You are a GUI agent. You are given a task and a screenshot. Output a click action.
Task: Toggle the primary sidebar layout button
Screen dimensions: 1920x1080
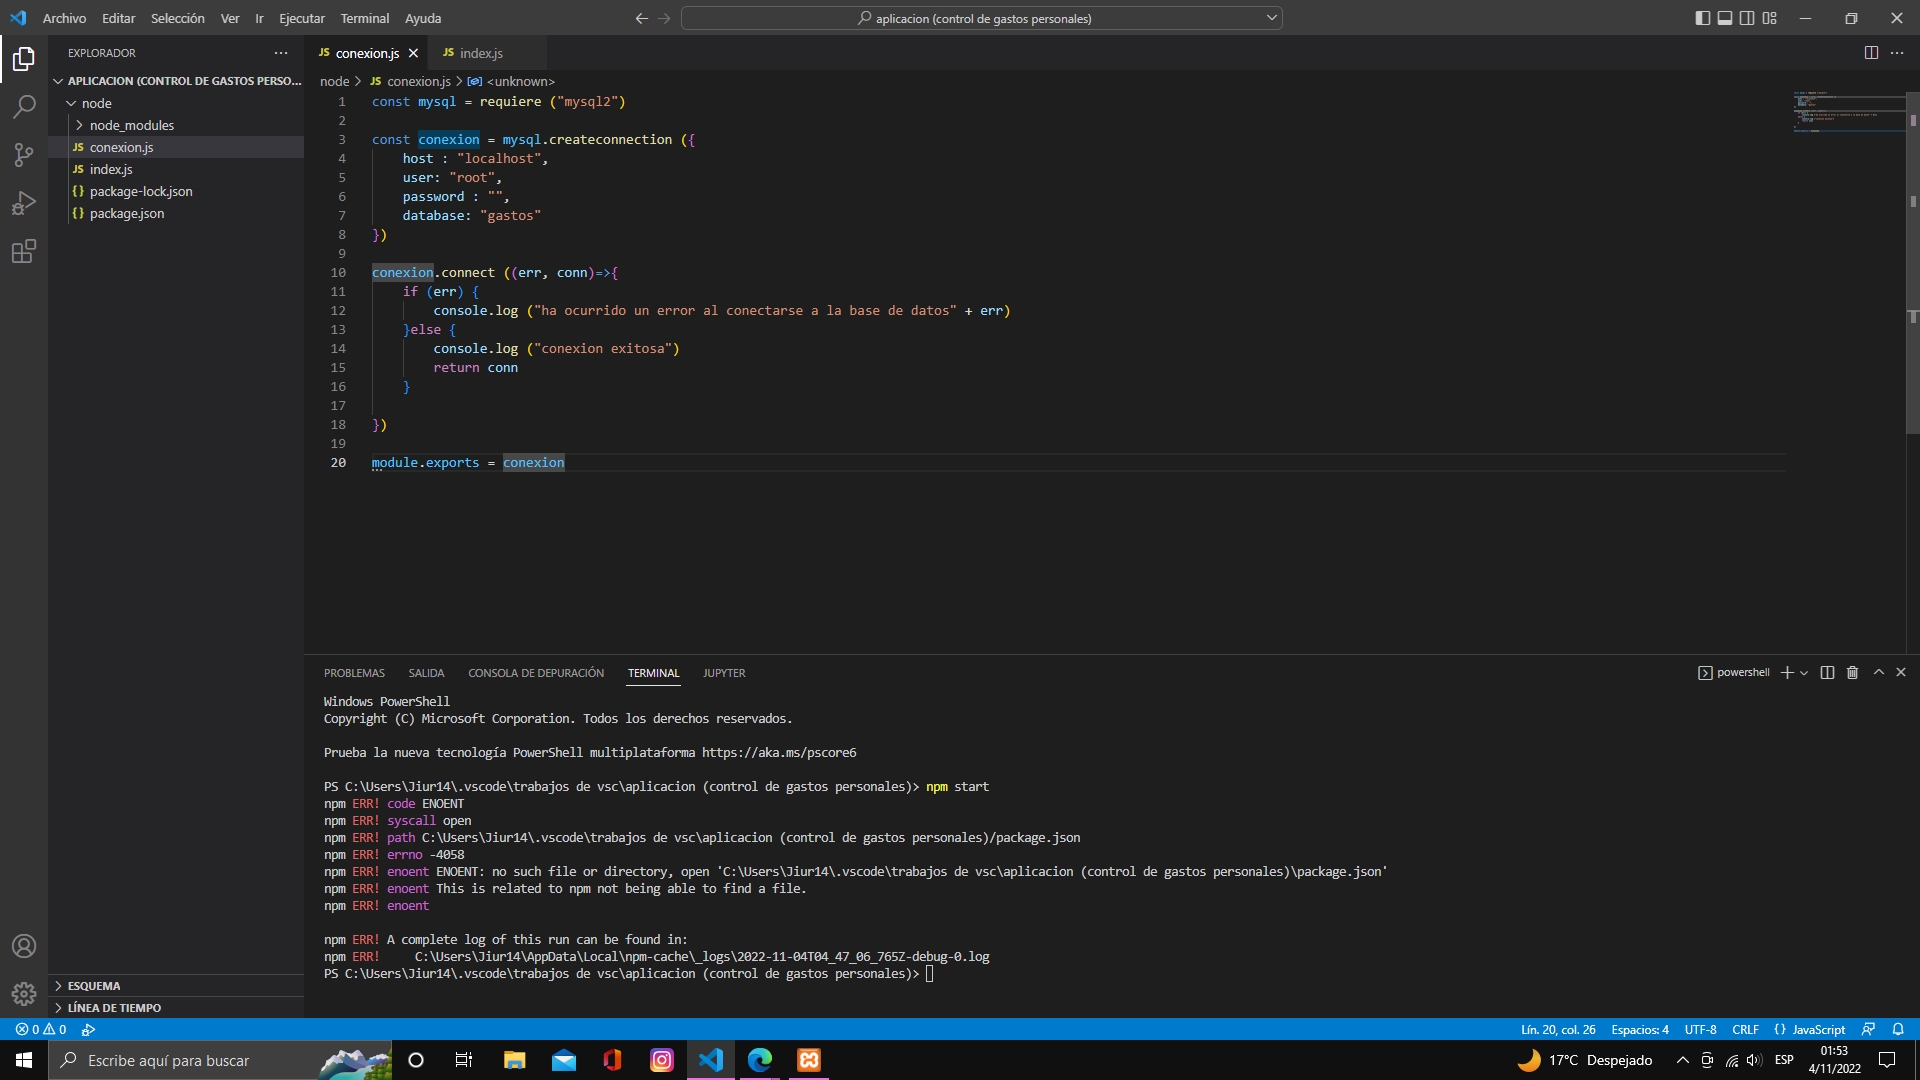1703,18
